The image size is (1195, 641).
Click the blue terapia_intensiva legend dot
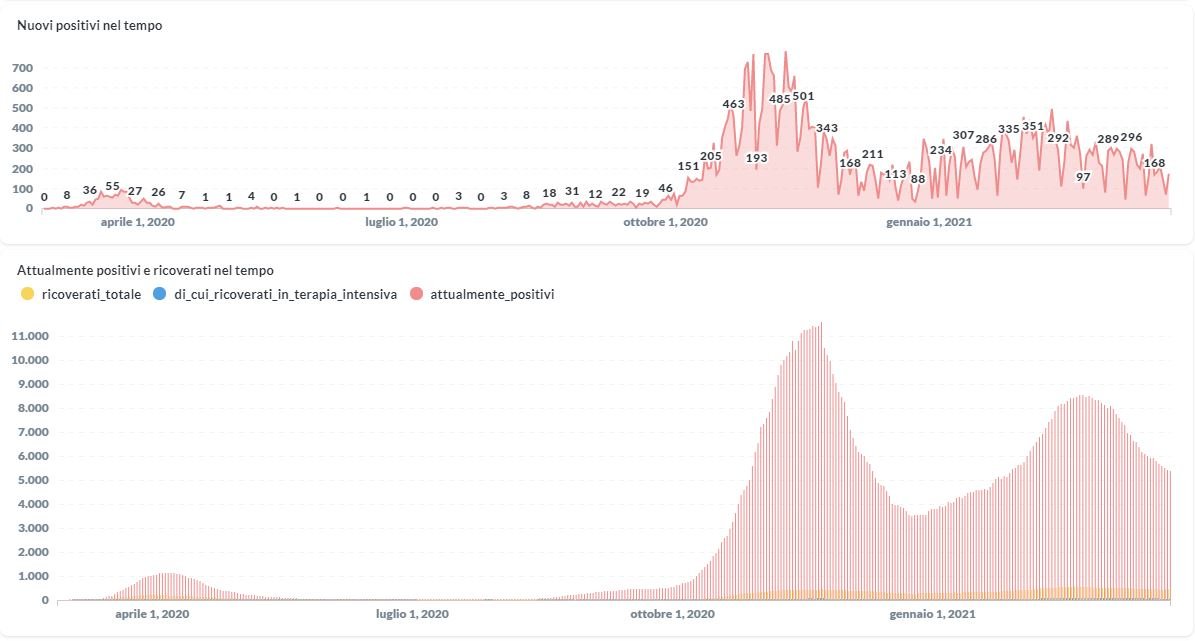160,294
